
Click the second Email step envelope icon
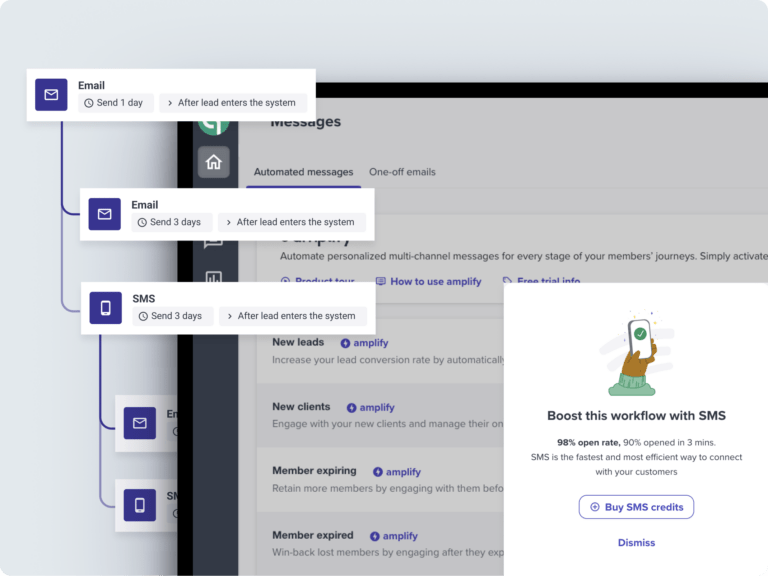tap(104, 214)
